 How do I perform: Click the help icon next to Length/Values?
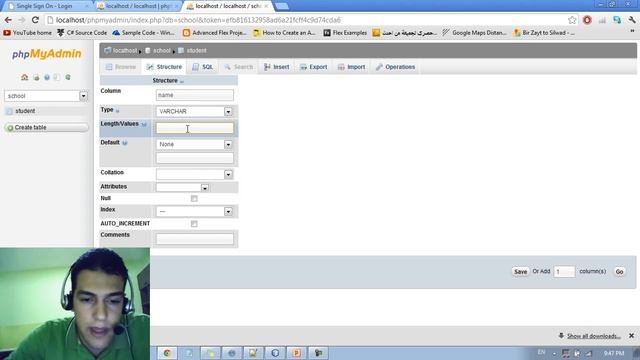[144, 124]
